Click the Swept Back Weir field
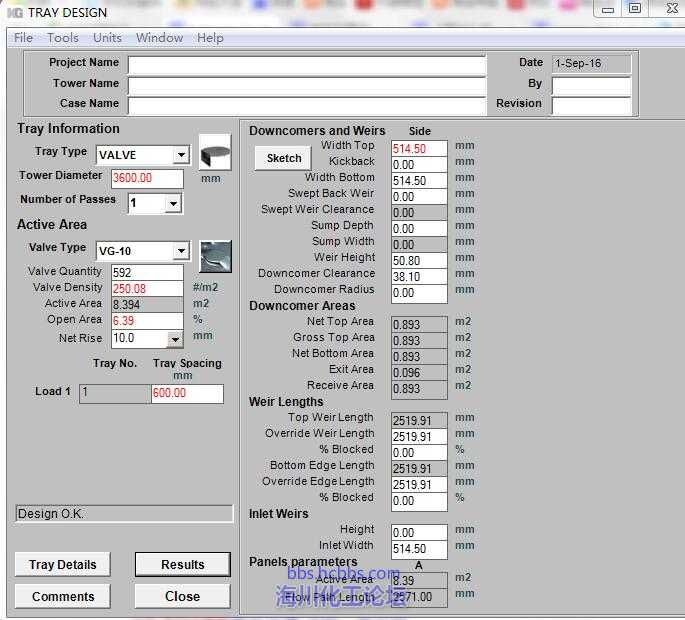Image resolution: width=685 pixels, height=620 pixels. [x=419, y=197]
